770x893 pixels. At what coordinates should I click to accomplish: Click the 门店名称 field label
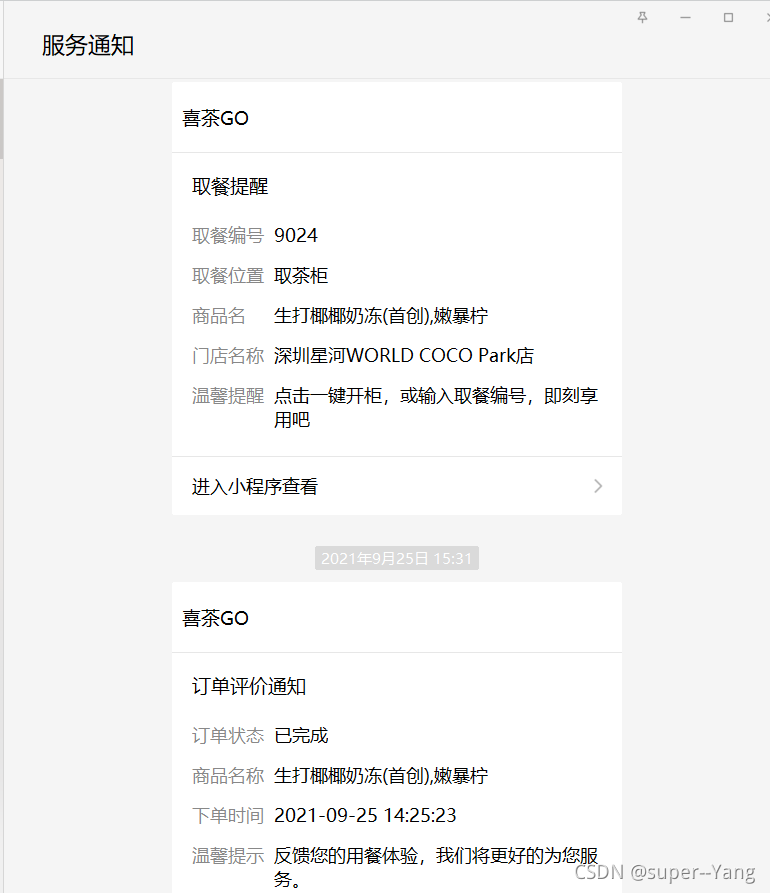tap(228, 355)
